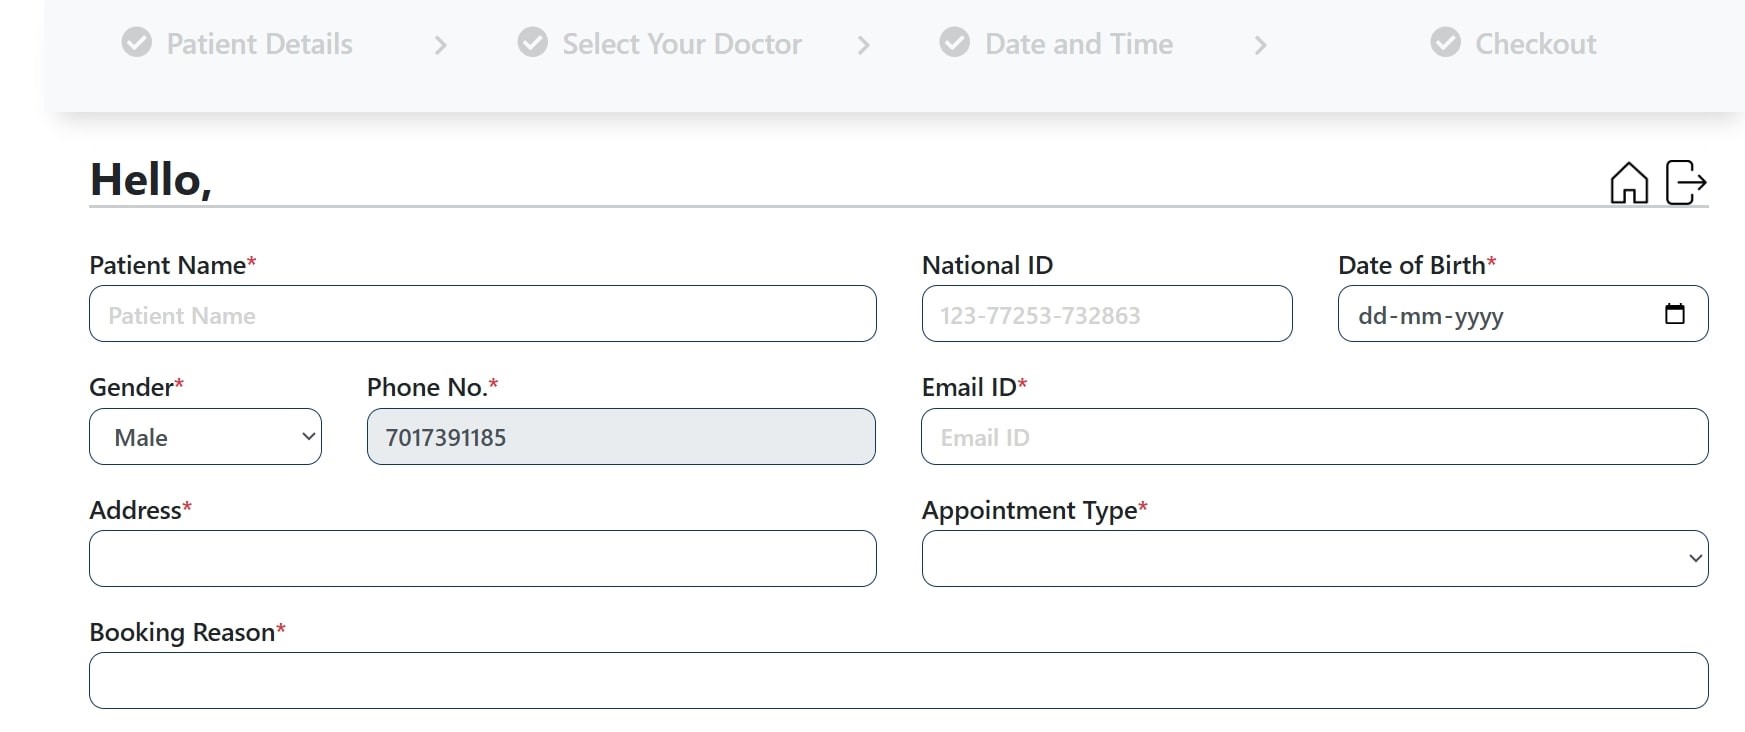The image size is (1745, 732).
Task: Expand the Appointment Type dropdown
Action: [x=1314, y=559]
